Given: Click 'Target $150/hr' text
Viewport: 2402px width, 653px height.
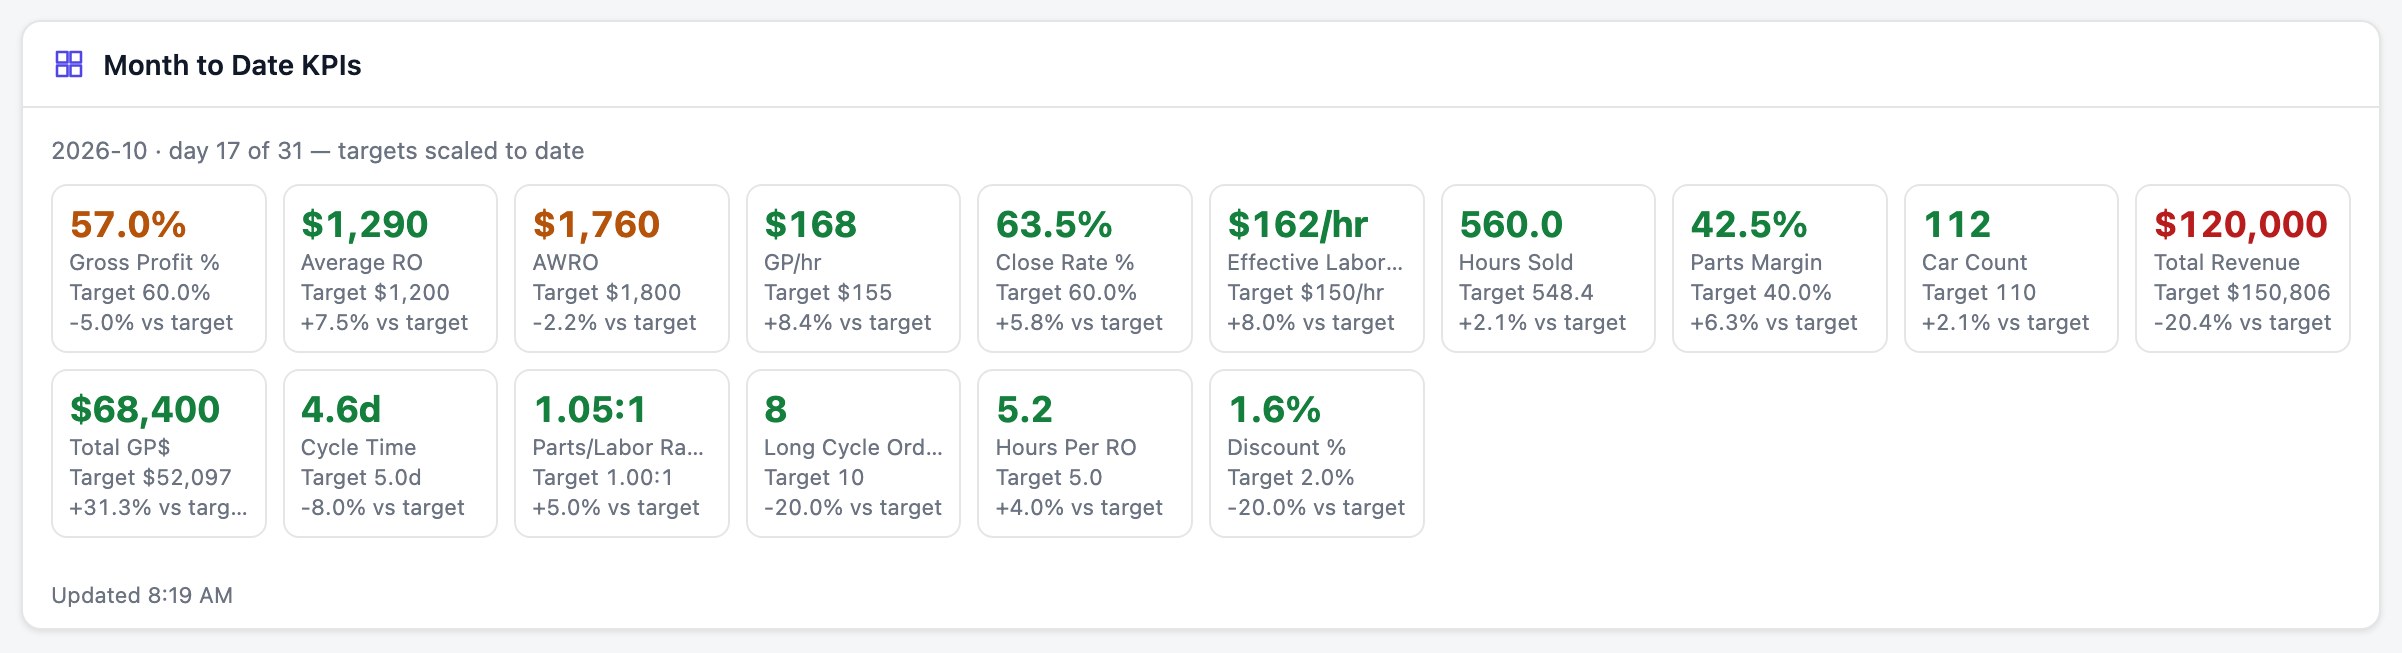Looking at the screenshot, I should pyautogui.click(x=1306, y=292).
